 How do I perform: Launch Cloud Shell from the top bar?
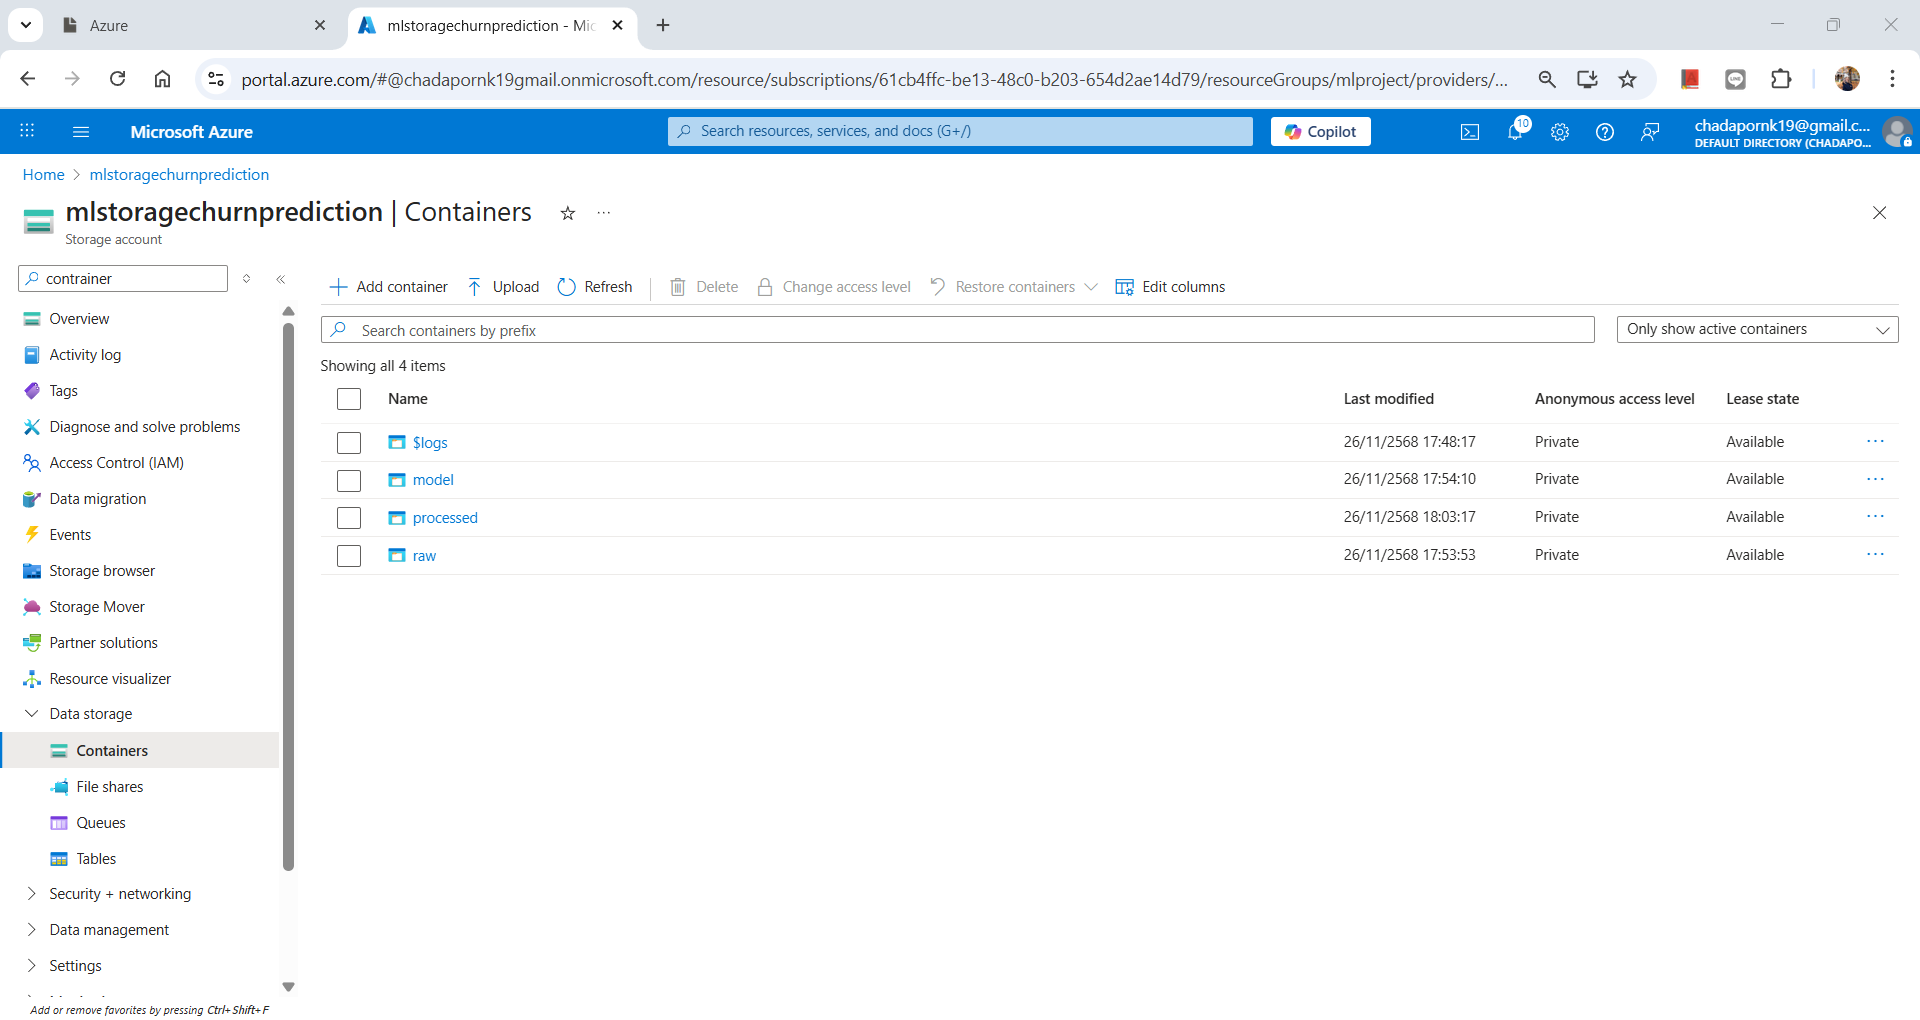point(1470,132)
